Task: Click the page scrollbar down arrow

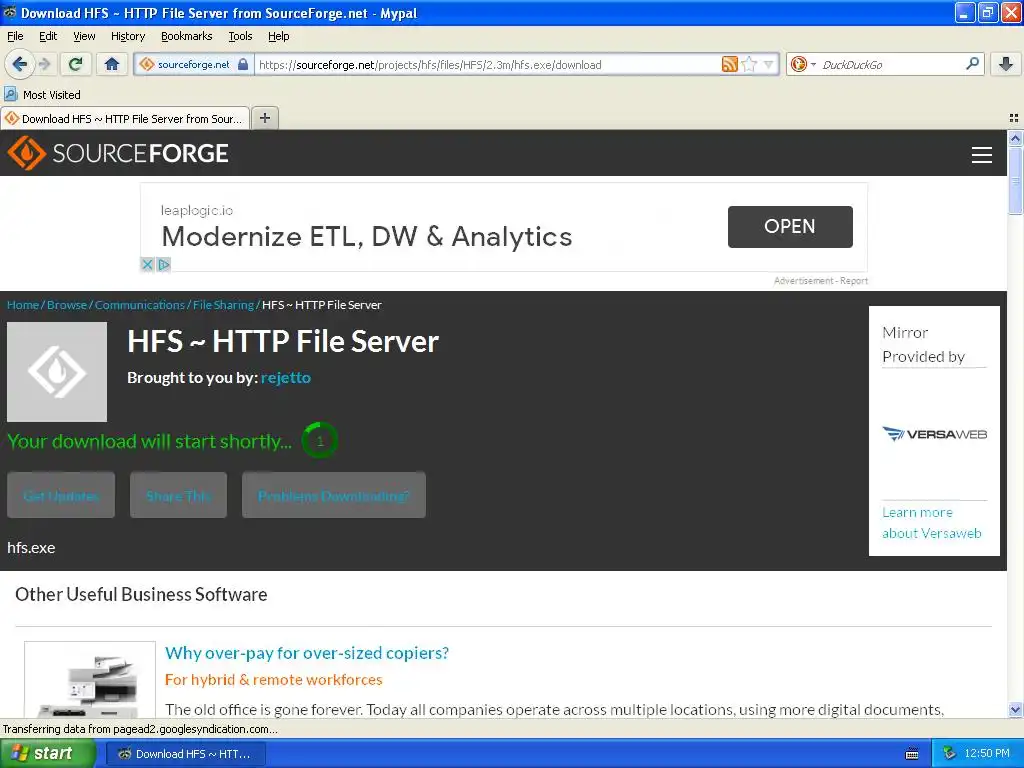Action: click(x=1015, y=709)
